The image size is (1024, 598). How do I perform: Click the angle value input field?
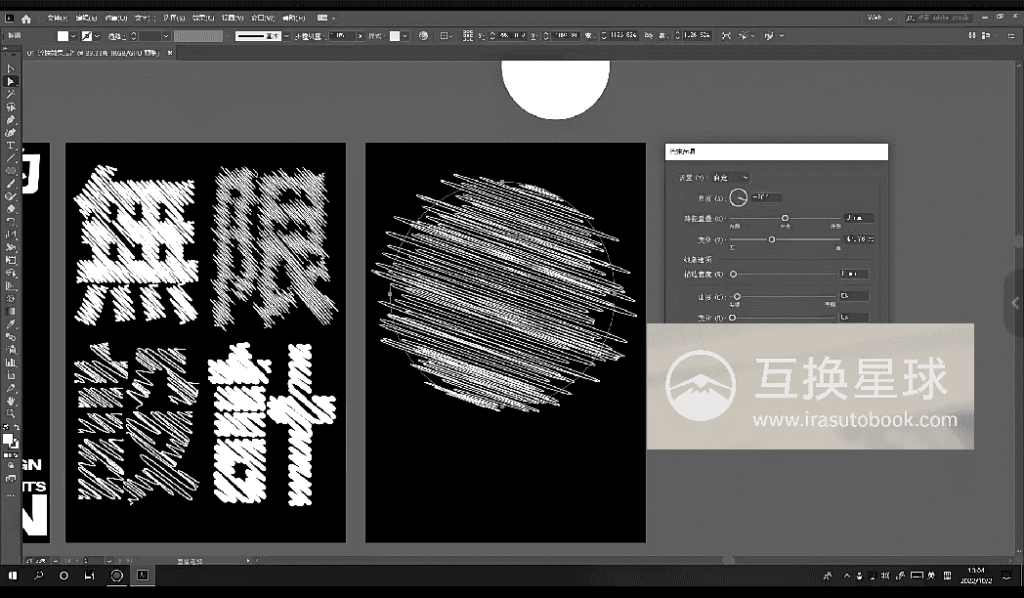[x=765, y=197]
